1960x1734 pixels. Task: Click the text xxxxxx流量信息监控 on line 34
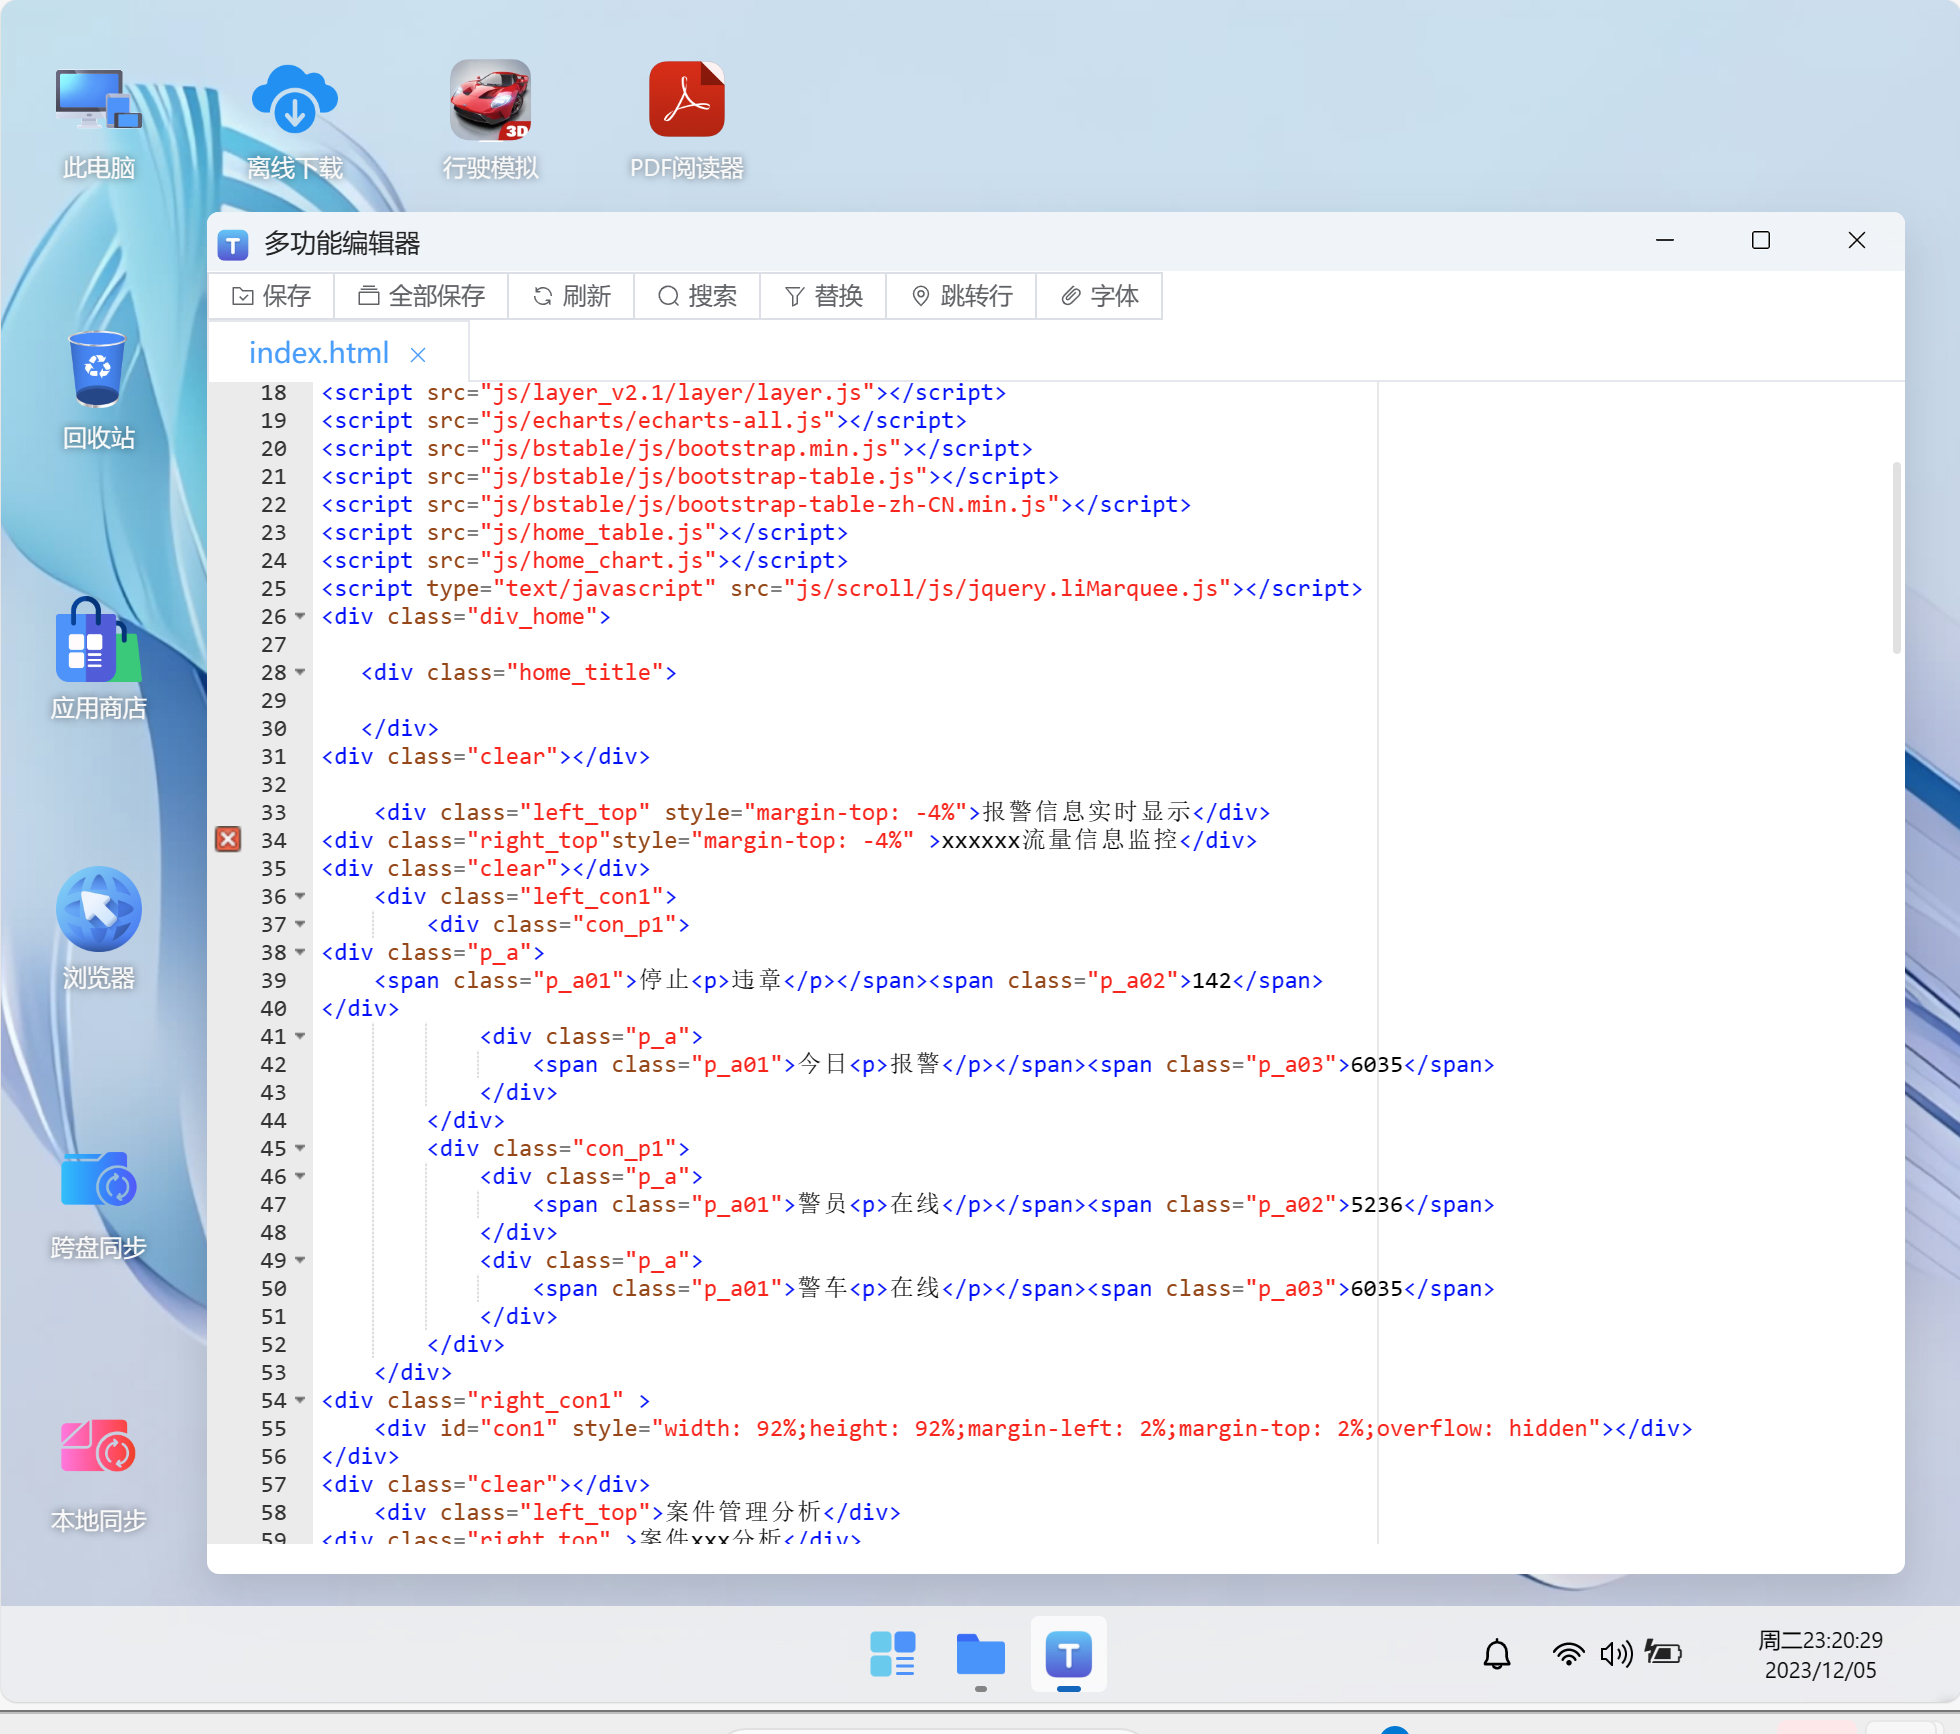(x=1060, y=840)
